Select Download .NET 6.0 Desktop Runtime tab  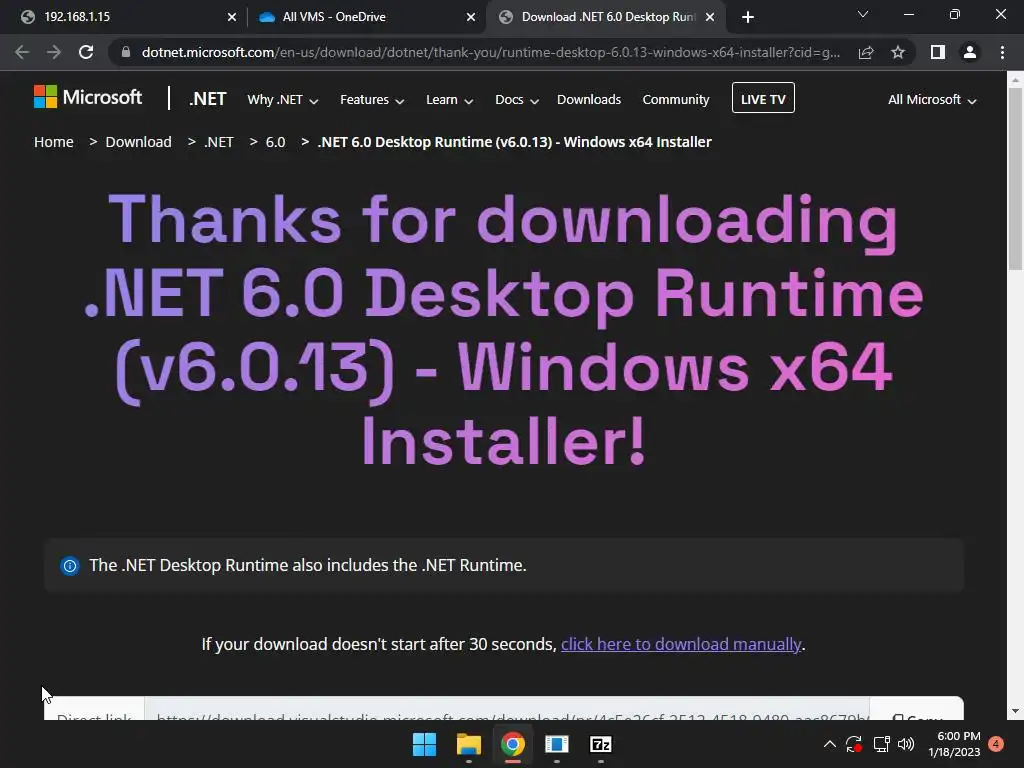(x=604, y=17)
